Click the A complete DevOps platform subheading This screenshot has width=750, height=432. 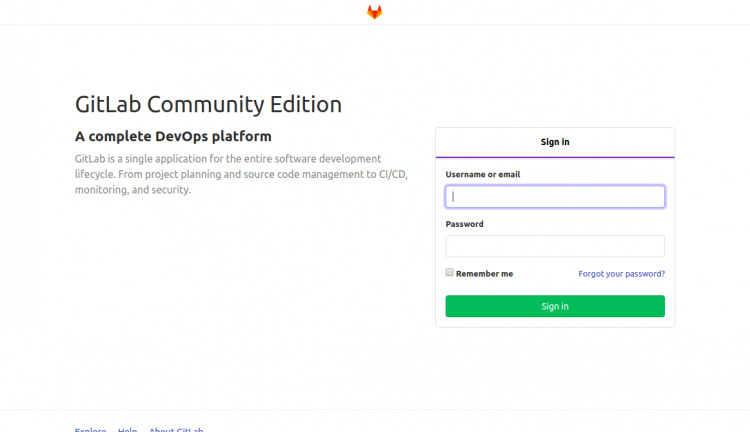pyautogui.click(x=173, y=136)
